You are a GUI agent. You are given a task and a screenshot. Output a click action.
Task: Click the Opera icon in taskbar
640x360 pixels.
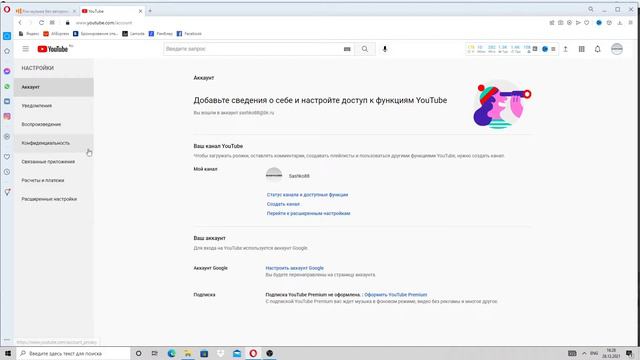tap(253, 353)
